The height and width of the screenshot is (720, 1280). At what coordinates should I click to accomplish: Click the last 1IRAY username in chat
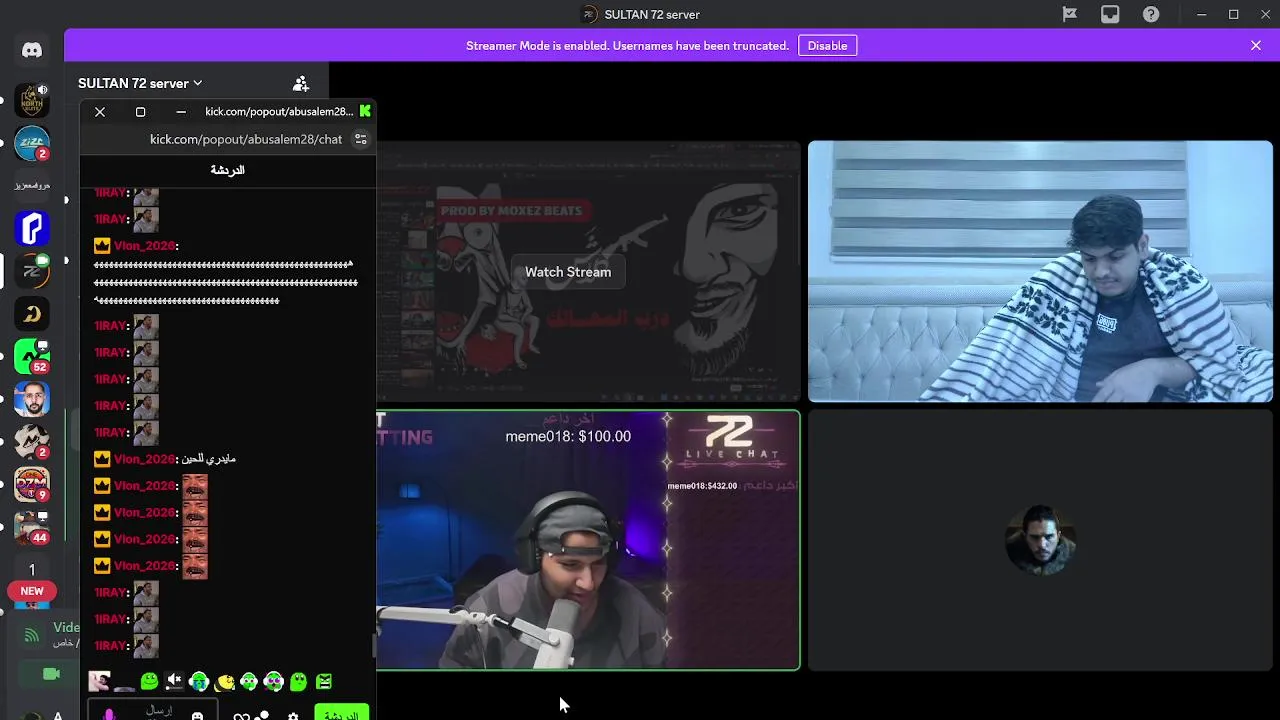[109, 645]
